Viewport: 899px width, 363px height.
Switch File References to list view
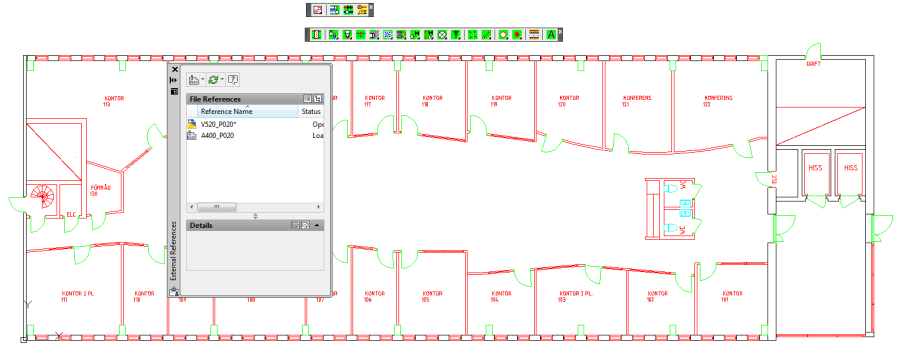click(x=307, y=99)
